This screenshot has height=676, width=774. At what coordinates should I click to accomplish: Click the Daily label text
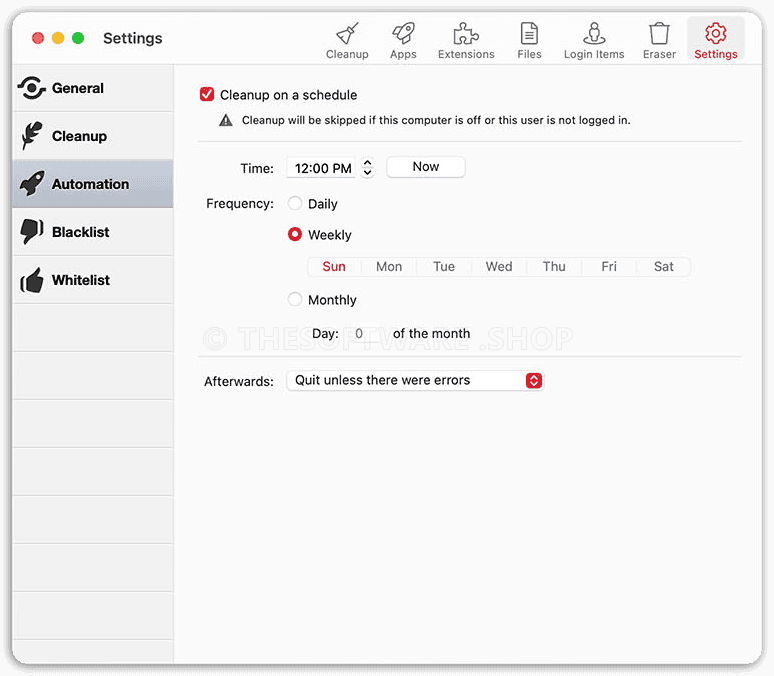coord(323,204)
